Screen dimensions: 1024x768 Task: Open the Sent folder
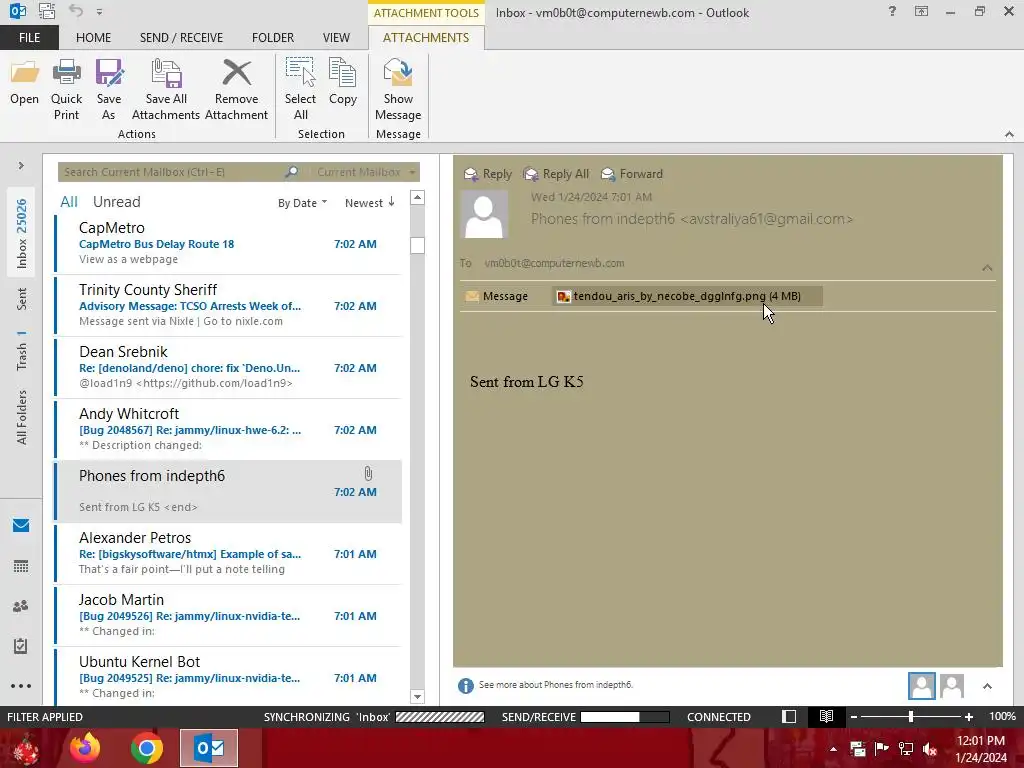point(22,298)
